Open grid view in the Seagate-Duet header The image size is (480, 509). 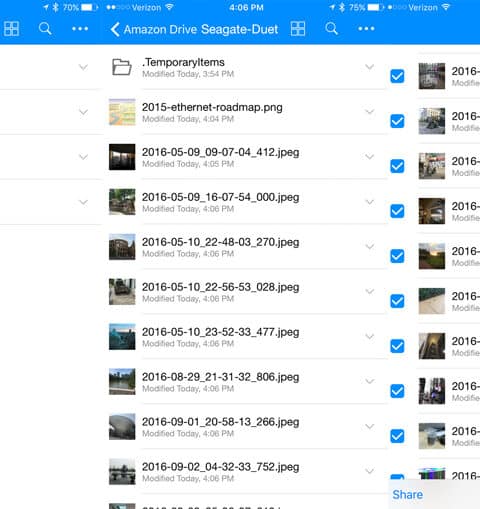click(x=298, y=29)
